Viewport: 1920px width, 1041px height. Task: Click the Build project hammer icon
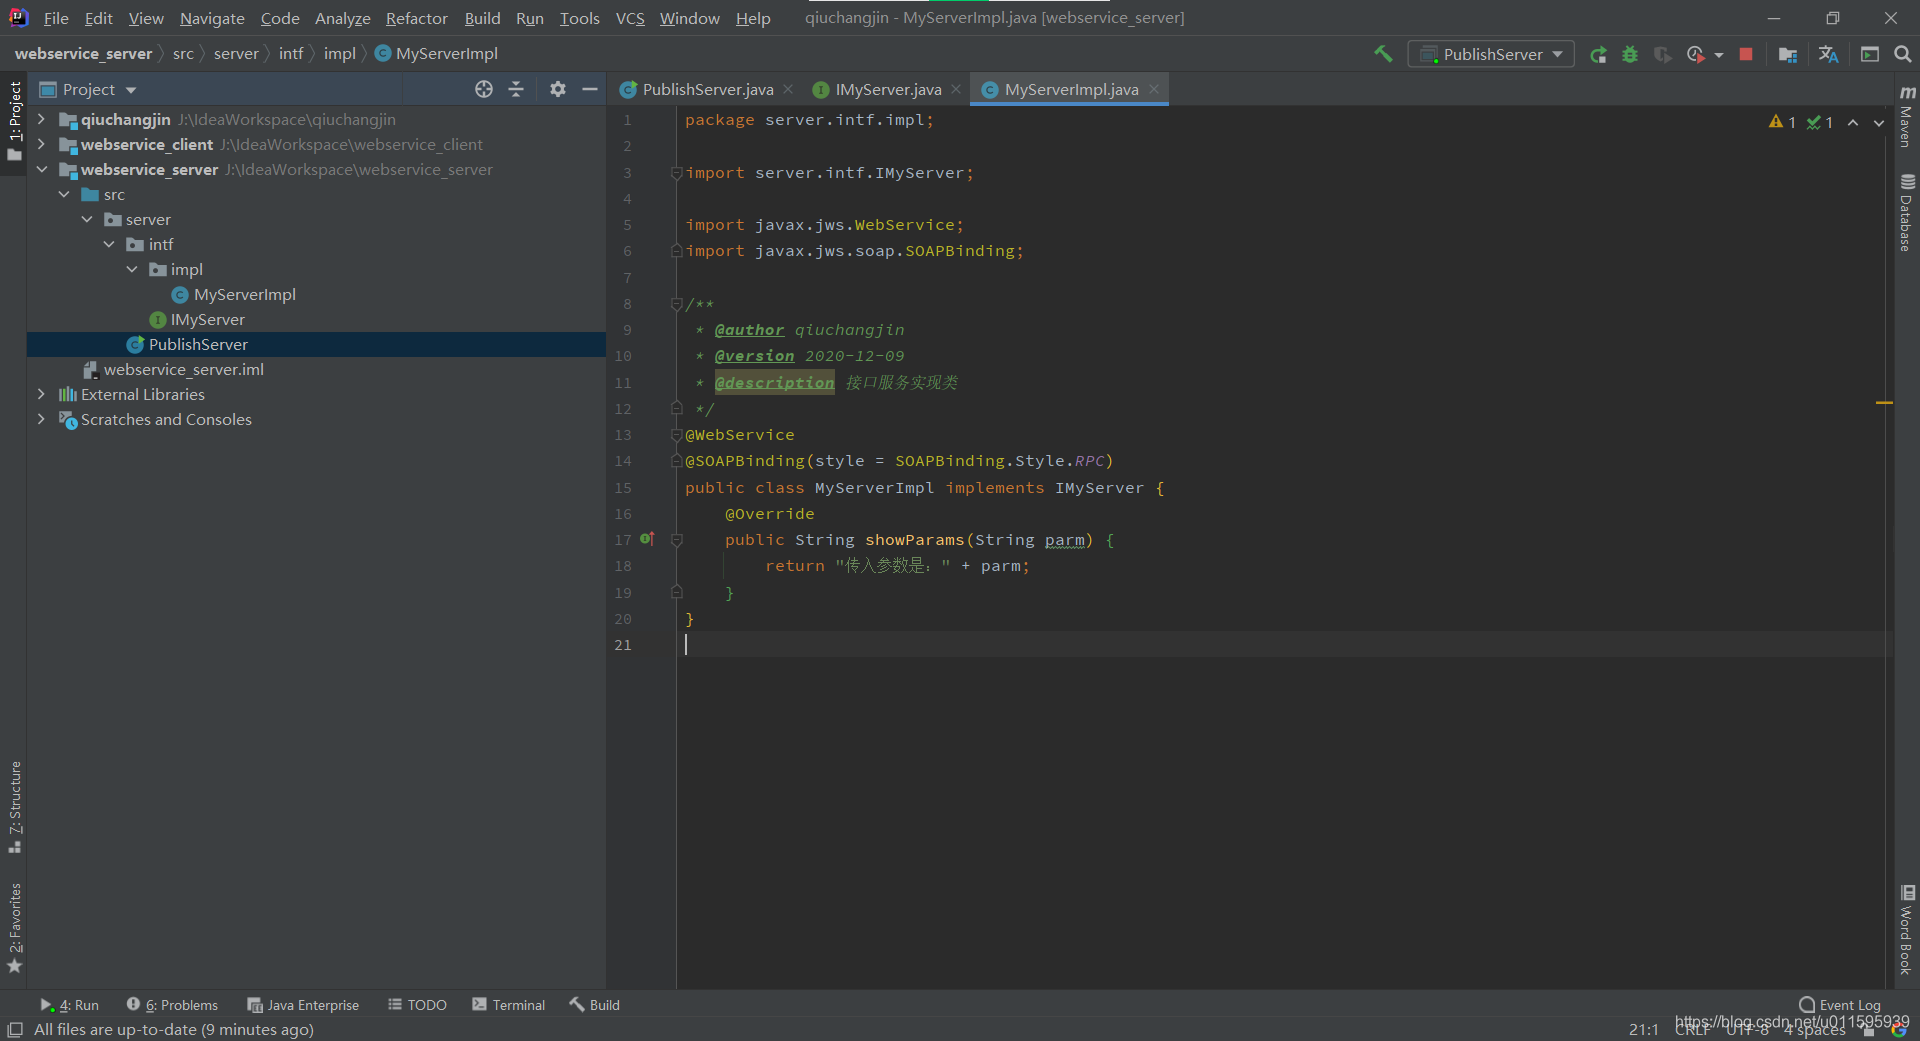pos(1383,54)
